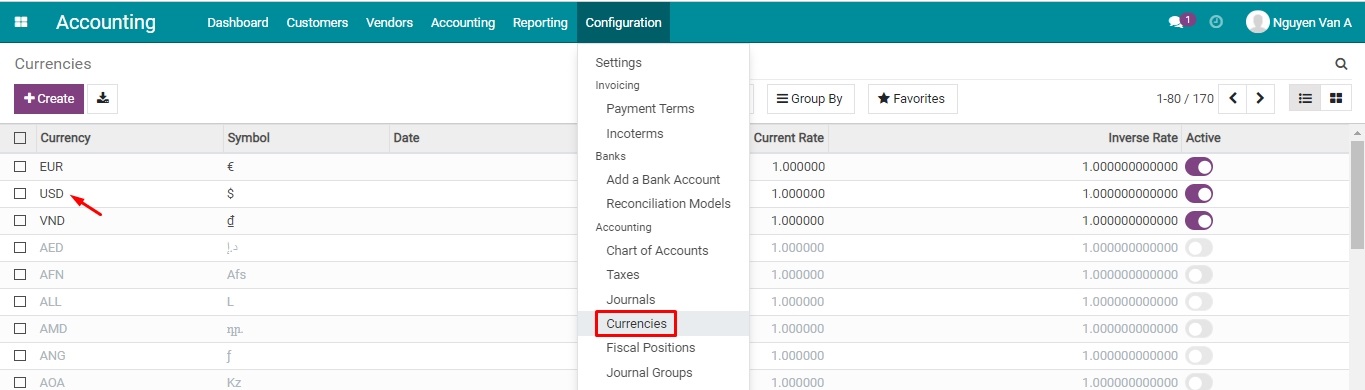Collapse the Configuration menu
The height and width of the screenshot is (390, 1365).
pos(623,22)
